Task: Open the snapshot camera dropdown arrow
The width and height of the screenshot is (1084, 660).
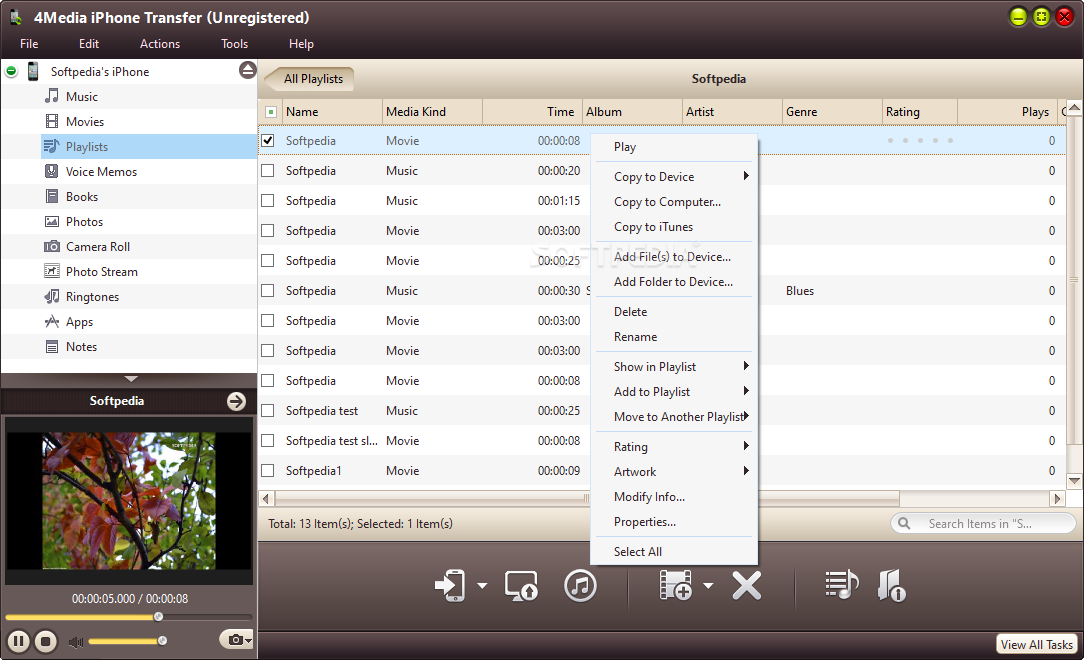Action: click(248, 641)
